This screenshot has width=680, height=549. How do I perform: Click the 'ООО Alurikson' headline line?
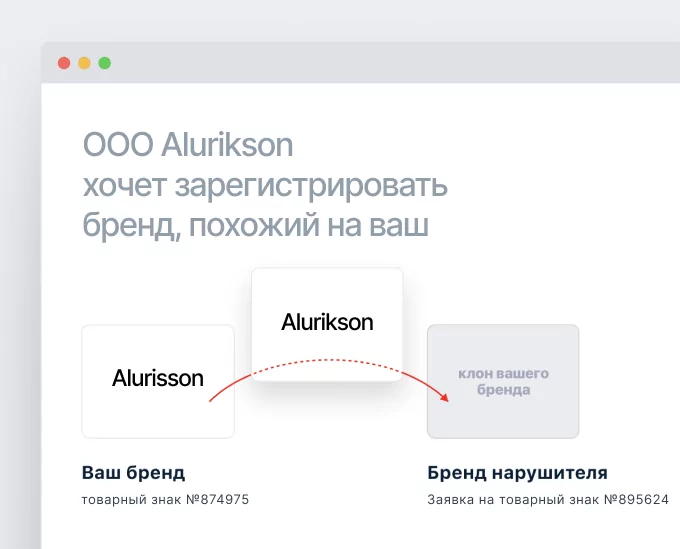click(x=188, y=144)
